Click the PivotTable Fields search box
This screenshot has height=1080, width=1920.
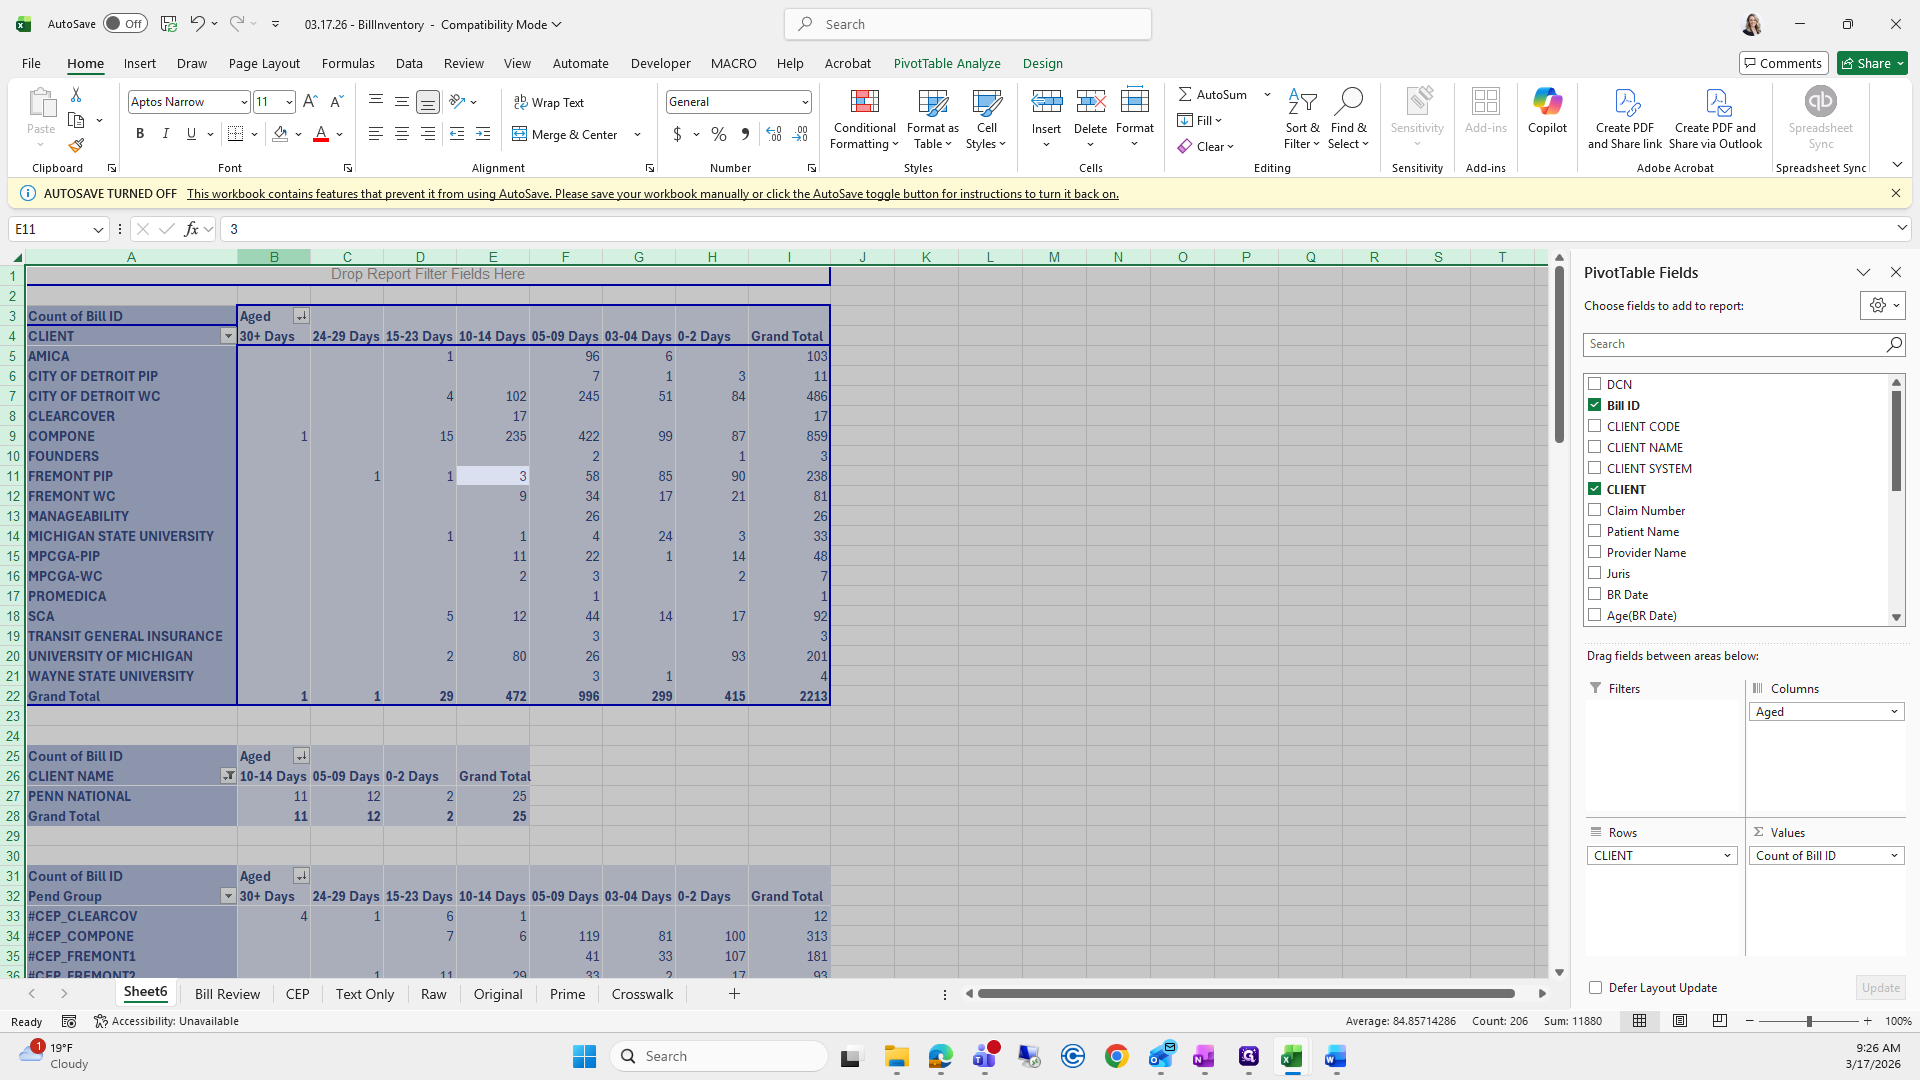(x=1735, y=344)
